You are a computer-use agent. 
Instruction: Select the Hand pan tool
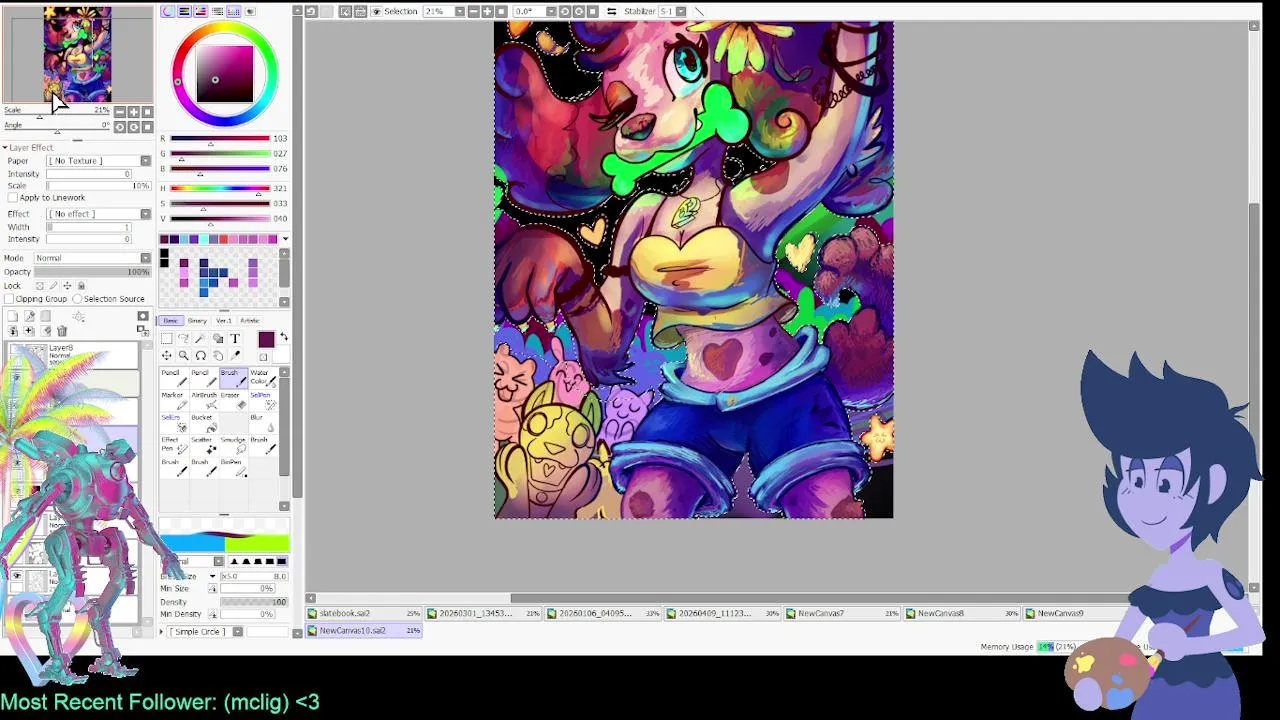pyautogui.click(x=218, y=355)
